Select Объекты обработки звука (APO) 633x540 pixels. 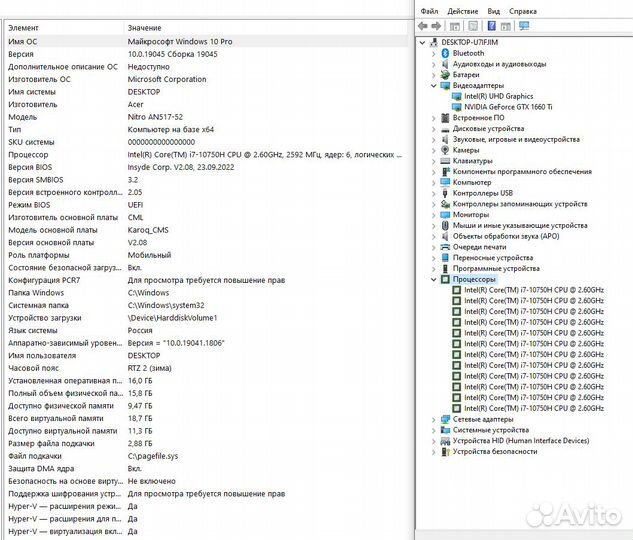506,236
